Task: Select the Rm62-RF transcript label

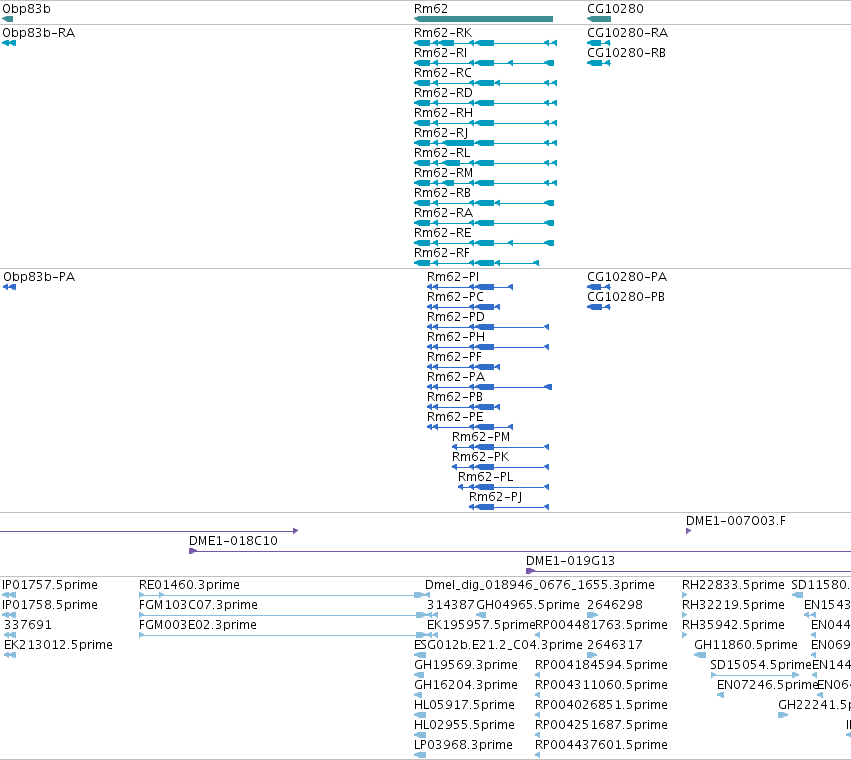Action: point(442,253)
